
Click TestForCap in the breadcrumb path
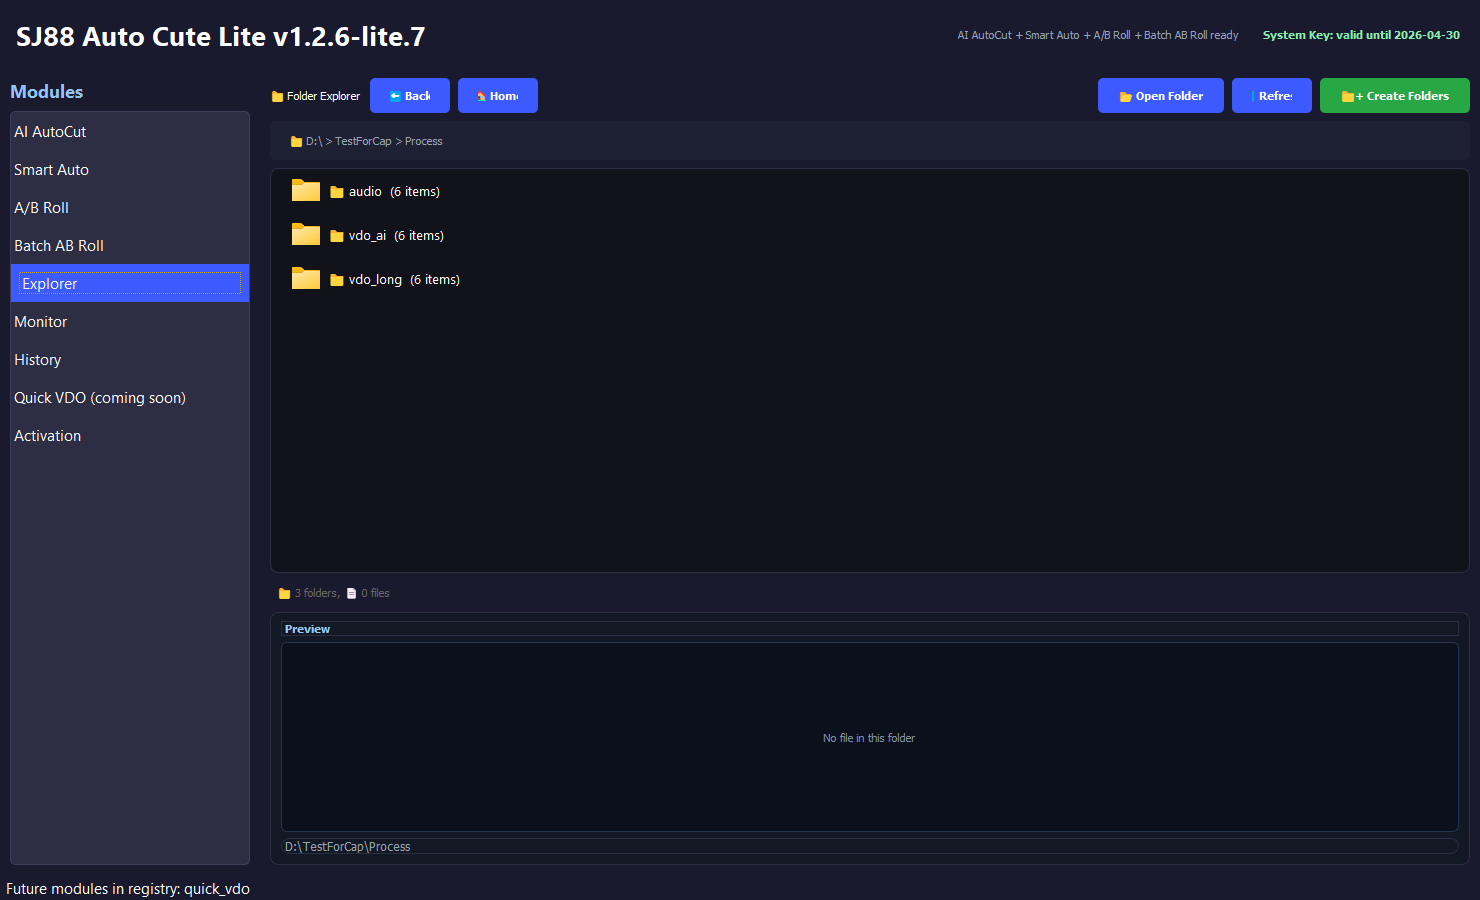363,142
